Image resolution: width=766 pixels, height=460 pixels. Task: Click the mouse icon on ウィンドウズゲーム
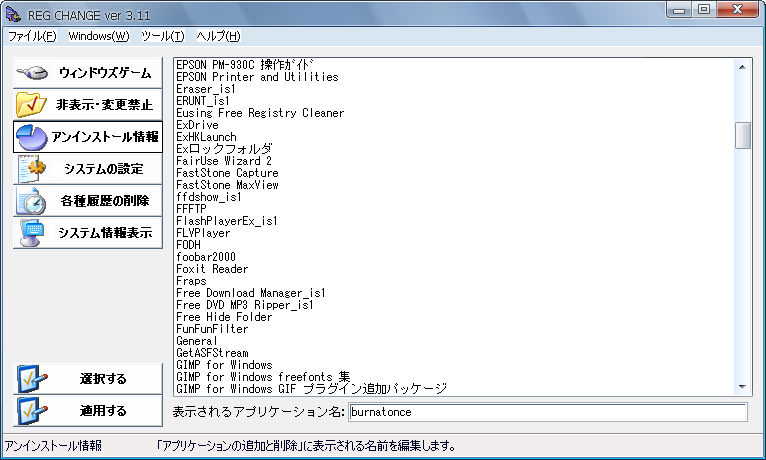32,73
